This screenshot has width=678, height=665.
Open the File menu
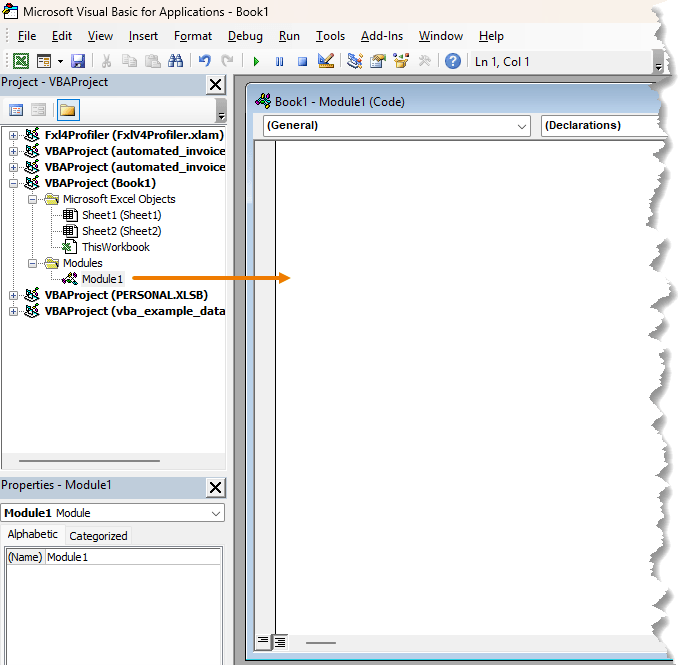pos(27,36)
